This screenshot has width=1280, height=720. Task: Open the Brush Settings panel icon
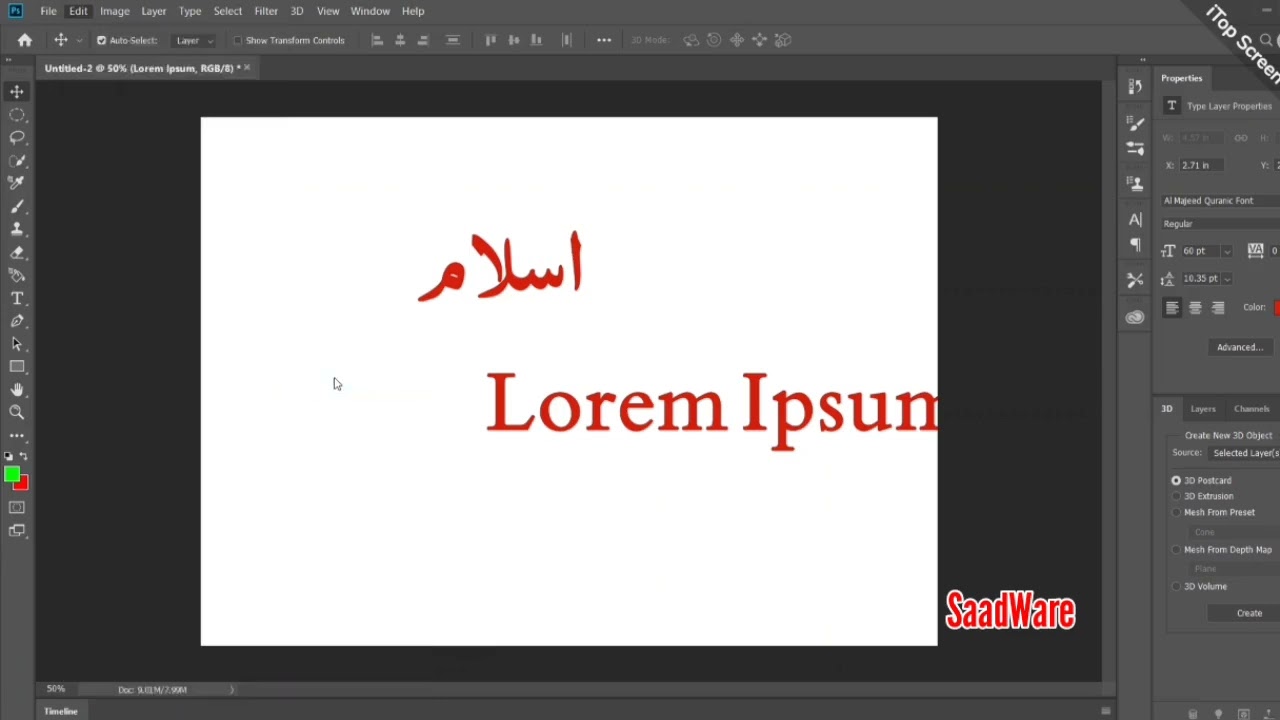click(1135, 123)
